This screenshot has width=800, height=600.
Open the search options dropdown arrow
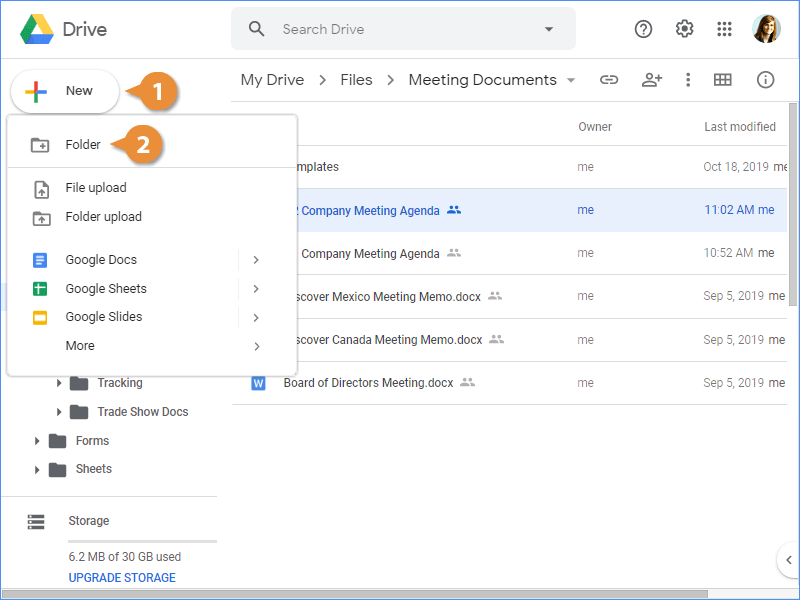[548, 29]
